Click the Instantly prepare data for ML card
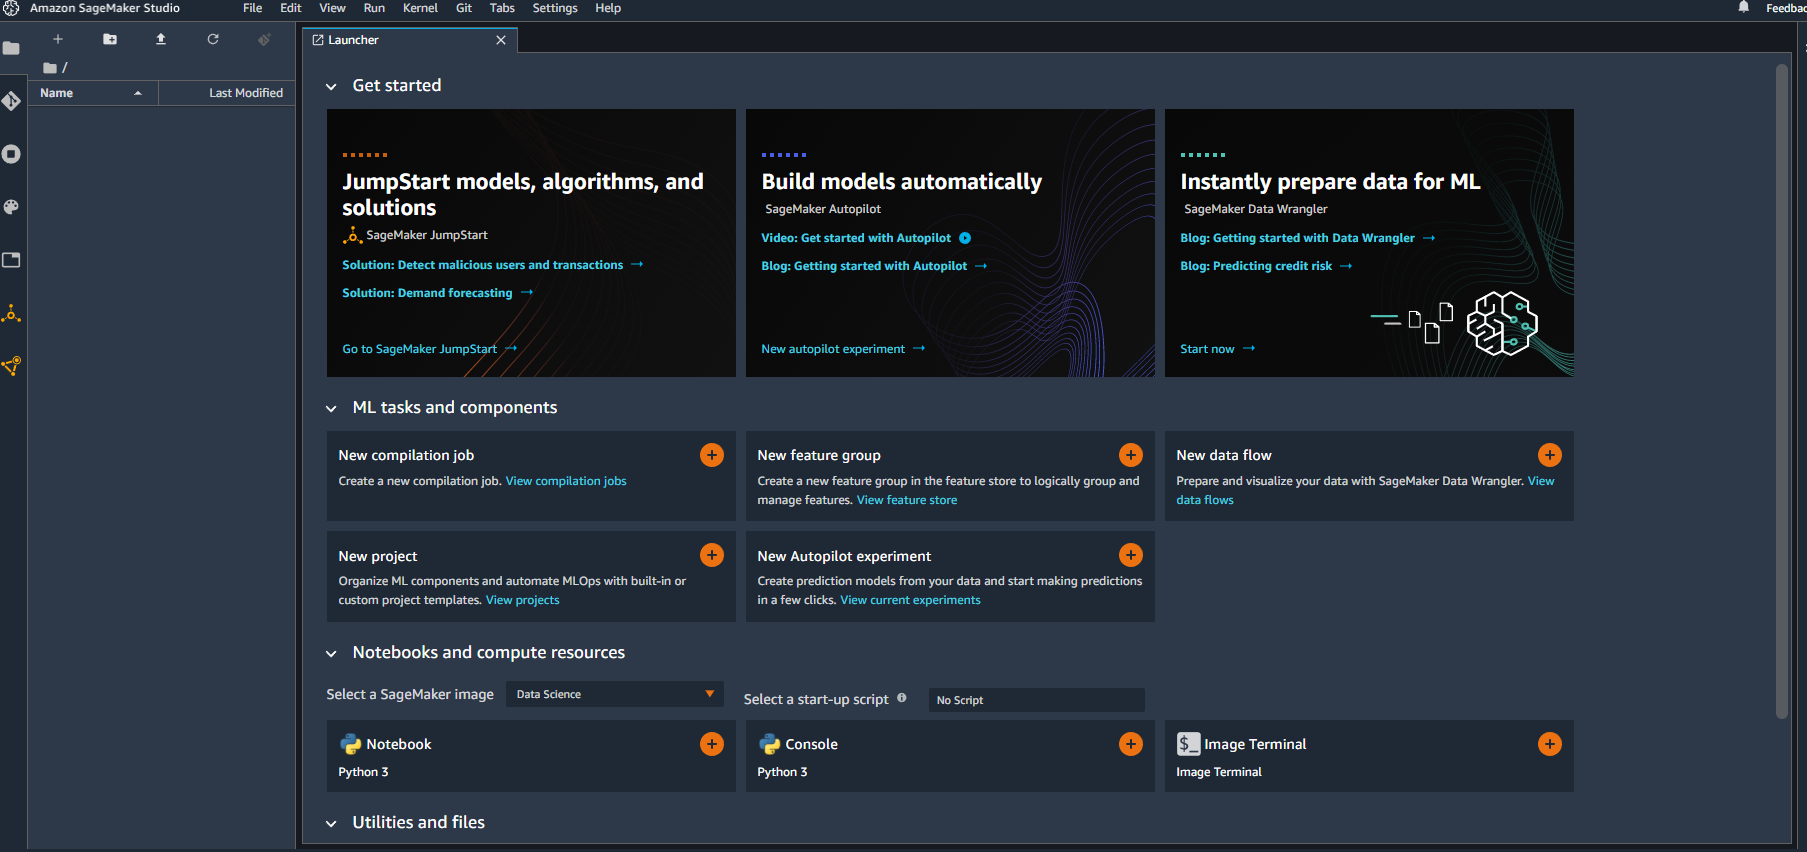 click(1369, 243)
